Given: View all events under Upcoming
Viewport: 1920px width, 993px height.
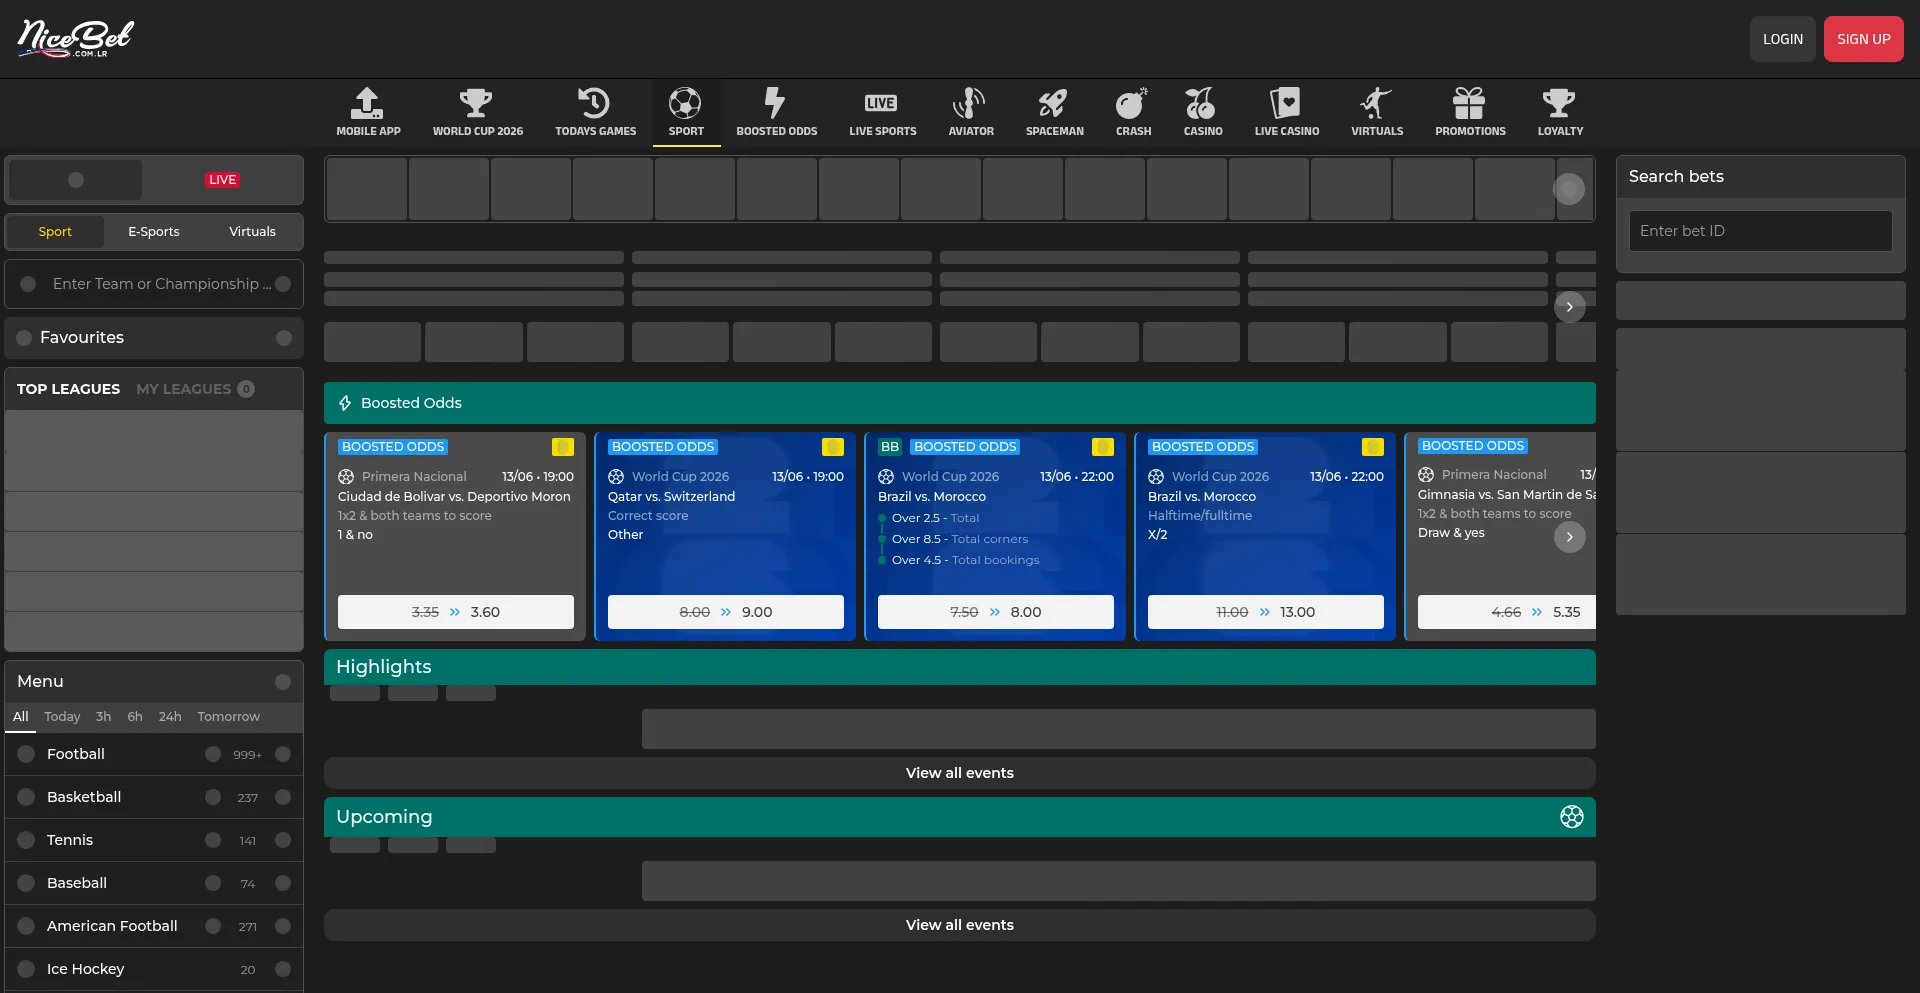Looking at the screenshot, I should point(959,925).
